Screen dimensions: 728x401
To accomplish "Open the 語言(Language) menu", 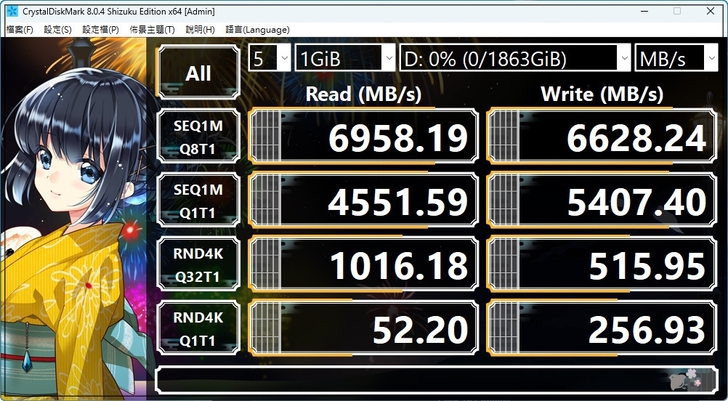I will coord(258,30).
